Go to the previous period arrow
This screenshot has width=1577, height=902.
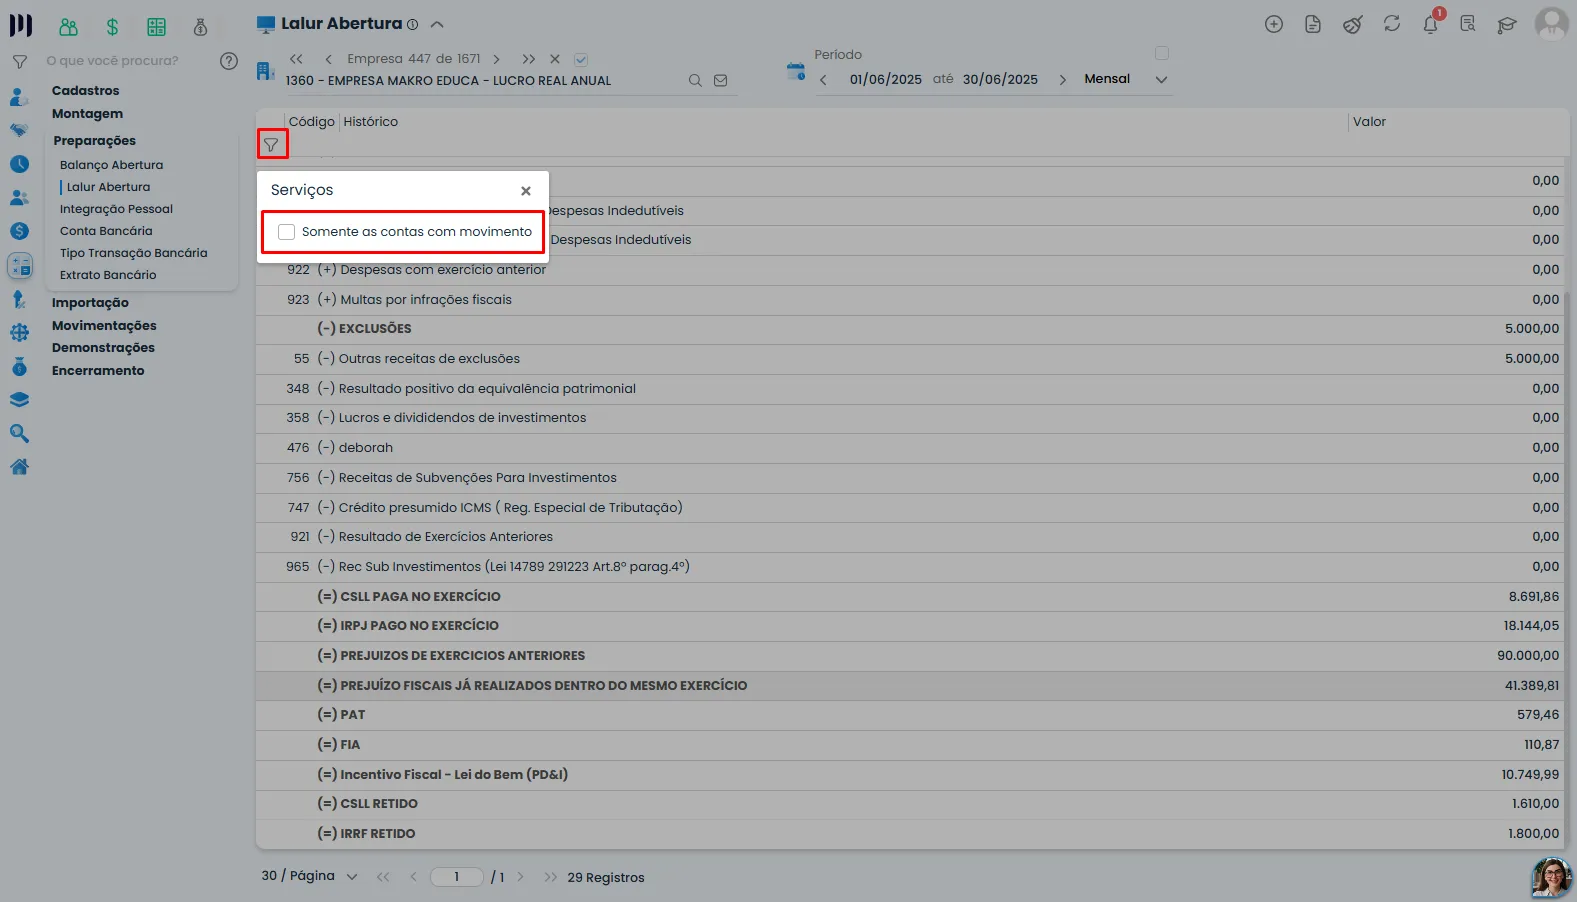tap(823, 80)
